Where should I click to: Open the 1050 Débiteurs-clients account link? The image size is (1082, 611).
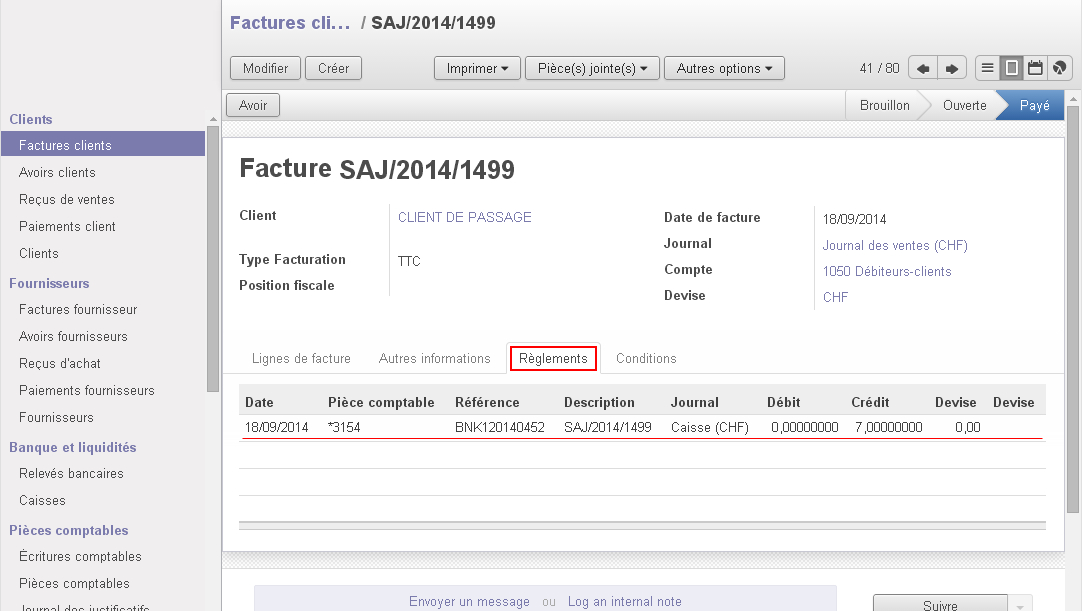886,271
